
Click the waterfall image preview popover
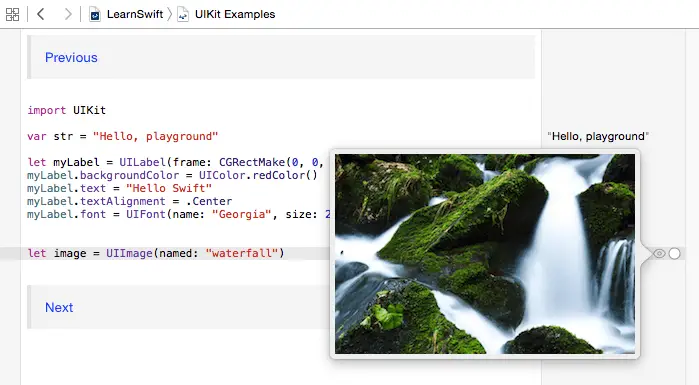click(485, 254)
